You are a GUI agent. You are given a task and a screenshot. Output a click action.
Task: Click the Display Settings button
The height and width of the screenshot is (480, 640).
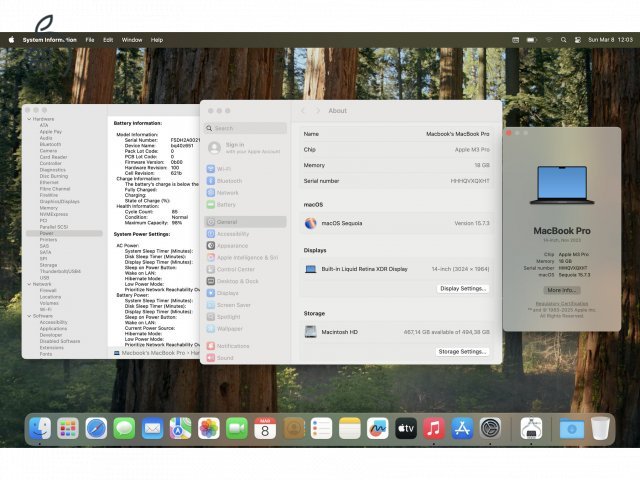tap(463, 288)
